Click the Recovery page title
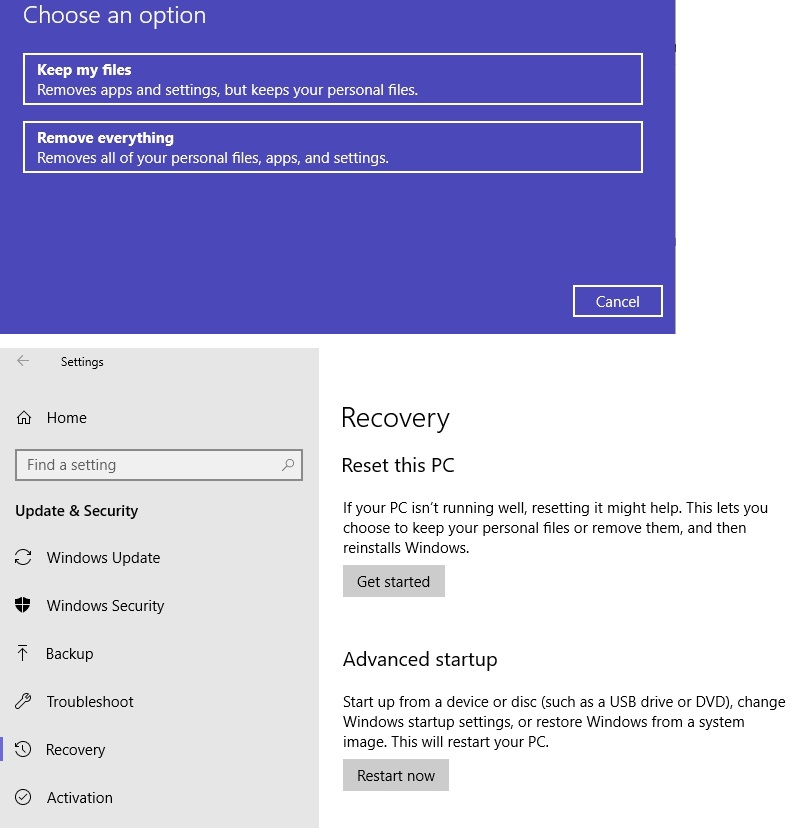The width and height of the screenshot is (803, 828). click(x=395, y=419)
